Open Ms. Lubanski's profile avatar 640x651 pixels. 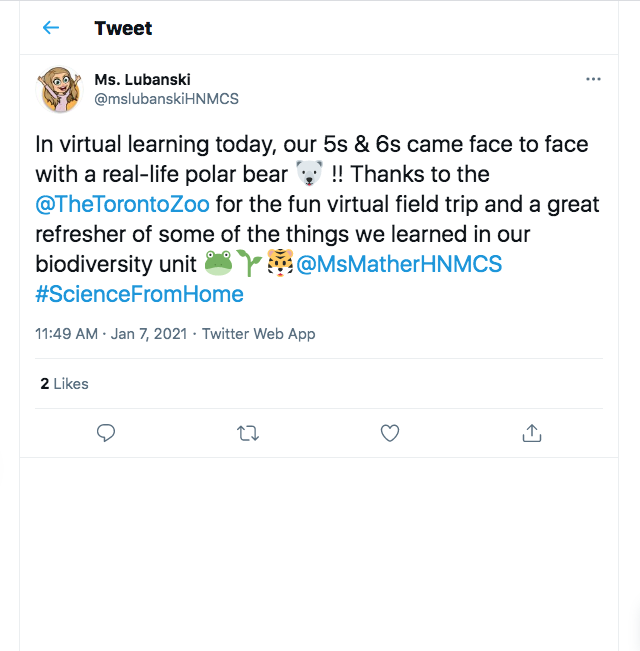(x=59, y=89)
